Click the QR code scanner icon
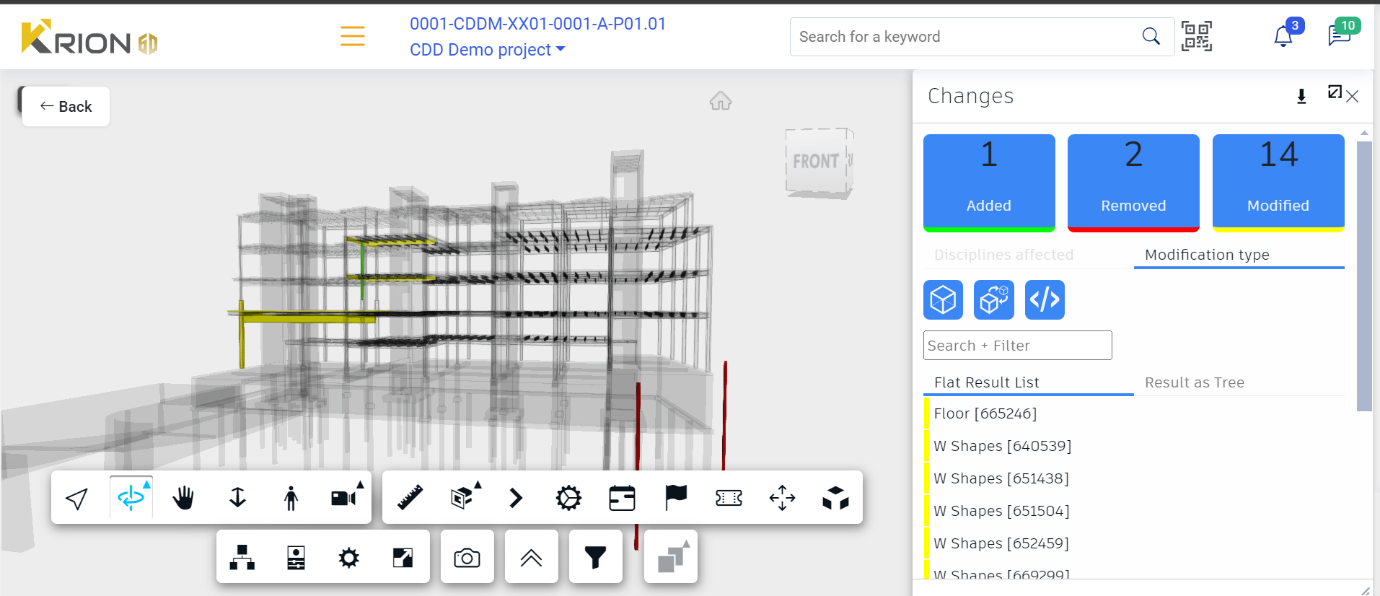Image resolution: width=1380 pixels, height=596 pixels. coord(1196,37)
